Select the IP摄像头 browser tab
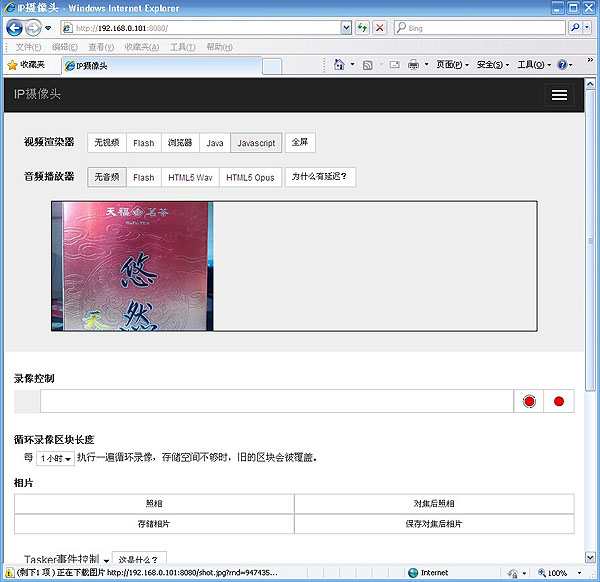600x582 pixels. click(x=161, y=66)
